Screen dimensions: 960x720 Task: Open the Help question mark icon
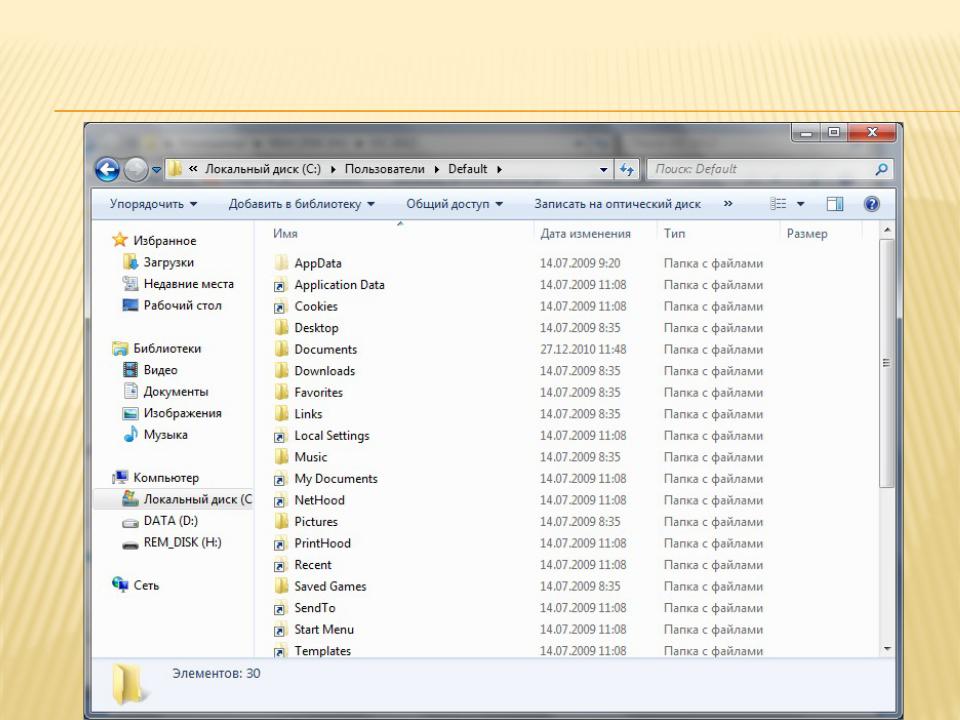coord(871,204)
